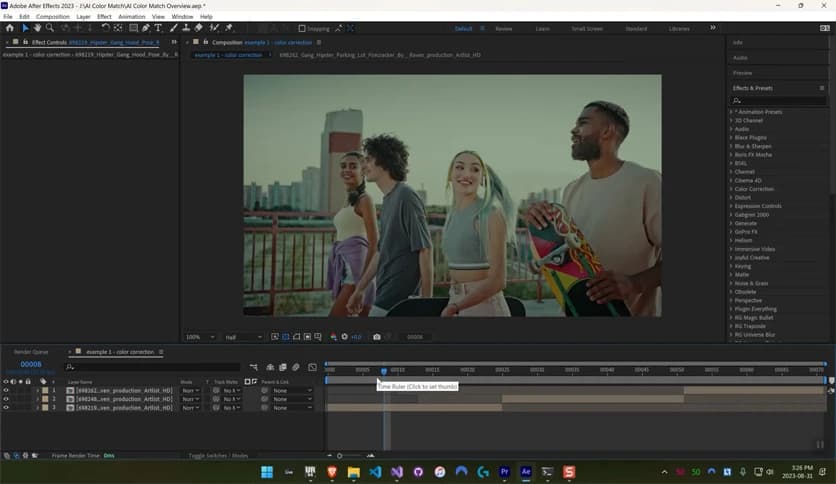Open the Graph Editor icon
836x484 pixels.
[312, 367]
